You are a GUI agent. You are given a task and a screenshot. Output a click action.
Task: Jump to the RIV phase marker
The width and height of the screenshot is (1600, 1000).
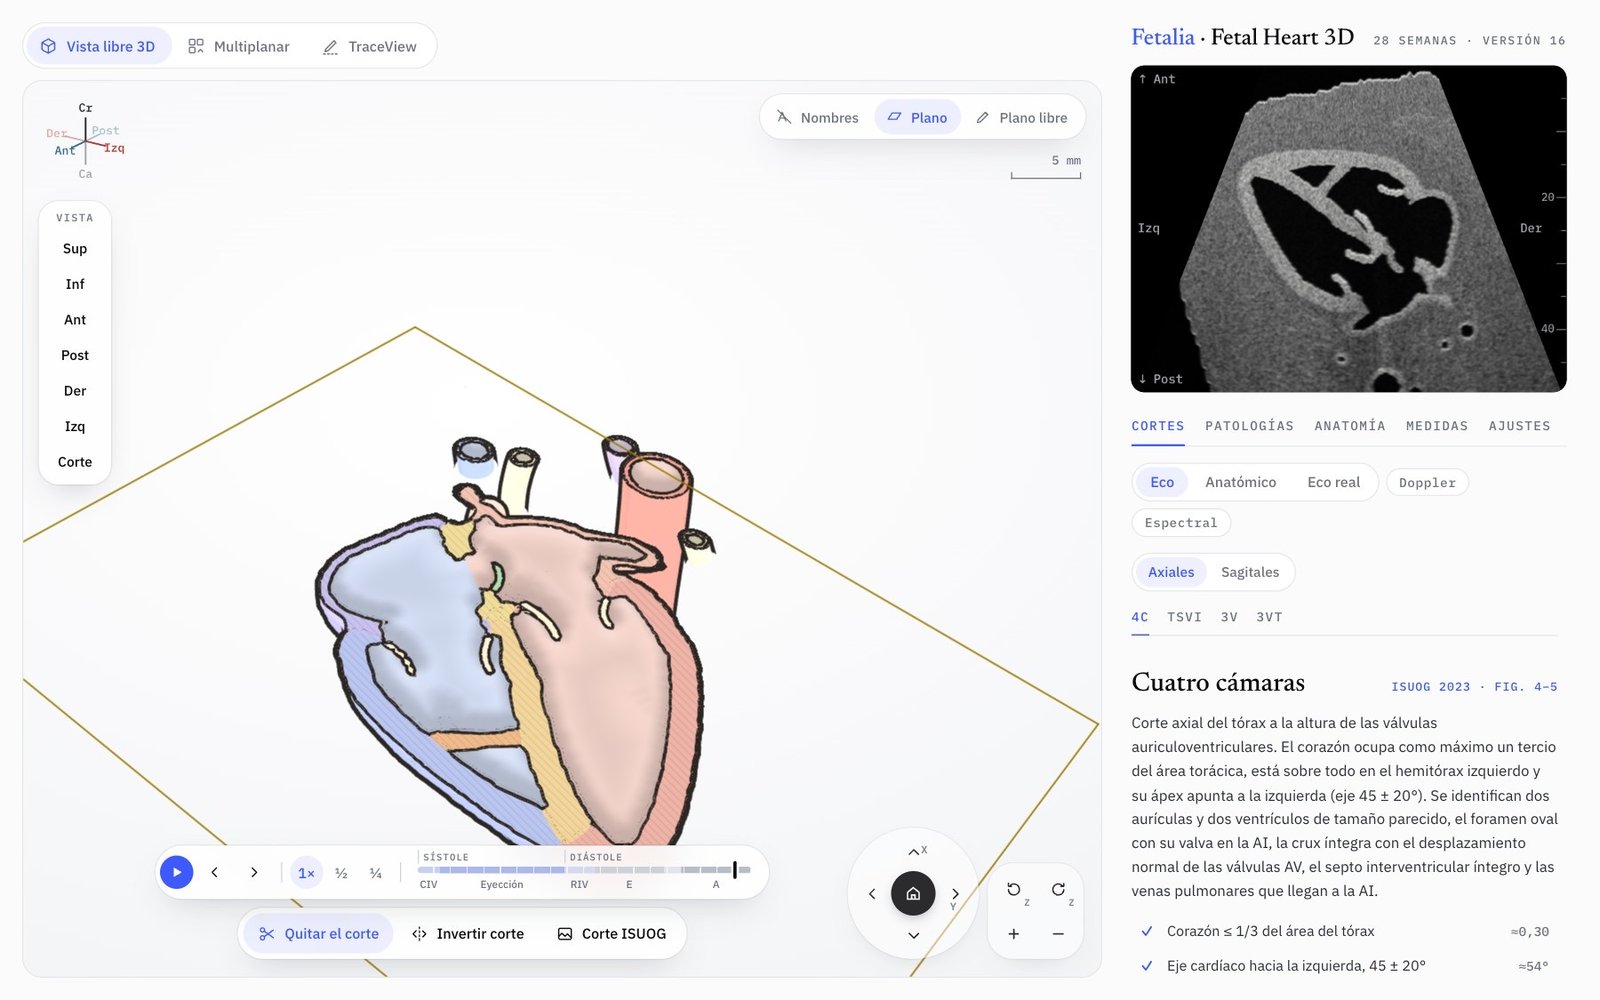coord(579,885)
